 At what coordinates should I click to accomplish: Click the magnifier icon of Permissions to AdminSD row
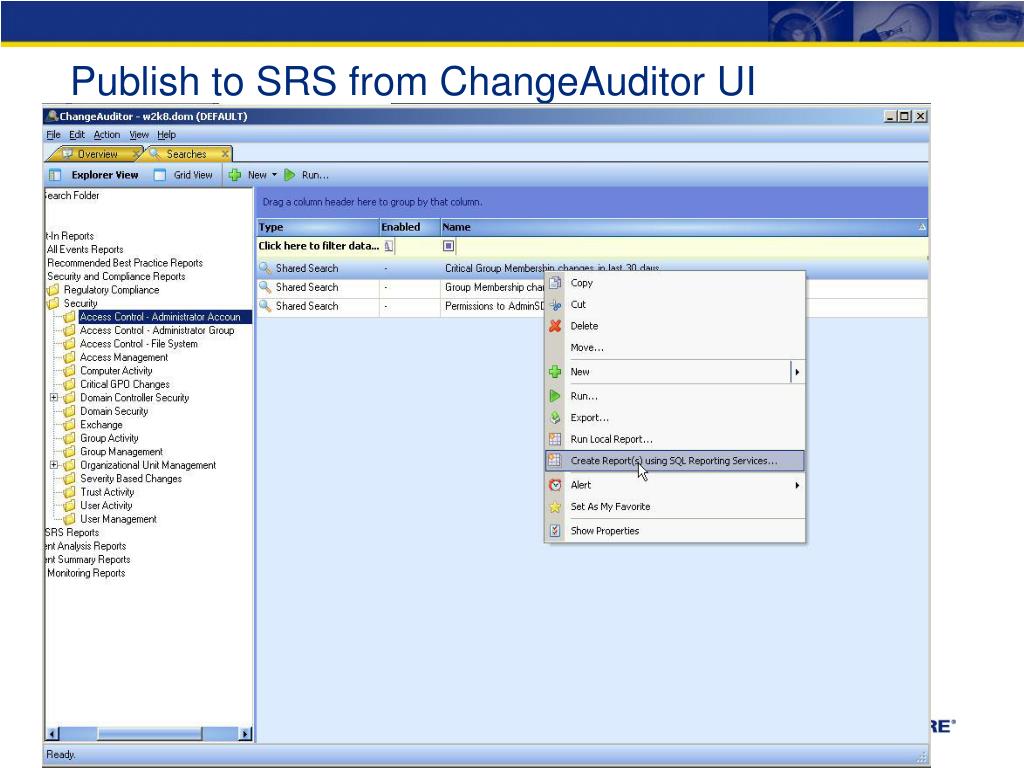[264, 306]
